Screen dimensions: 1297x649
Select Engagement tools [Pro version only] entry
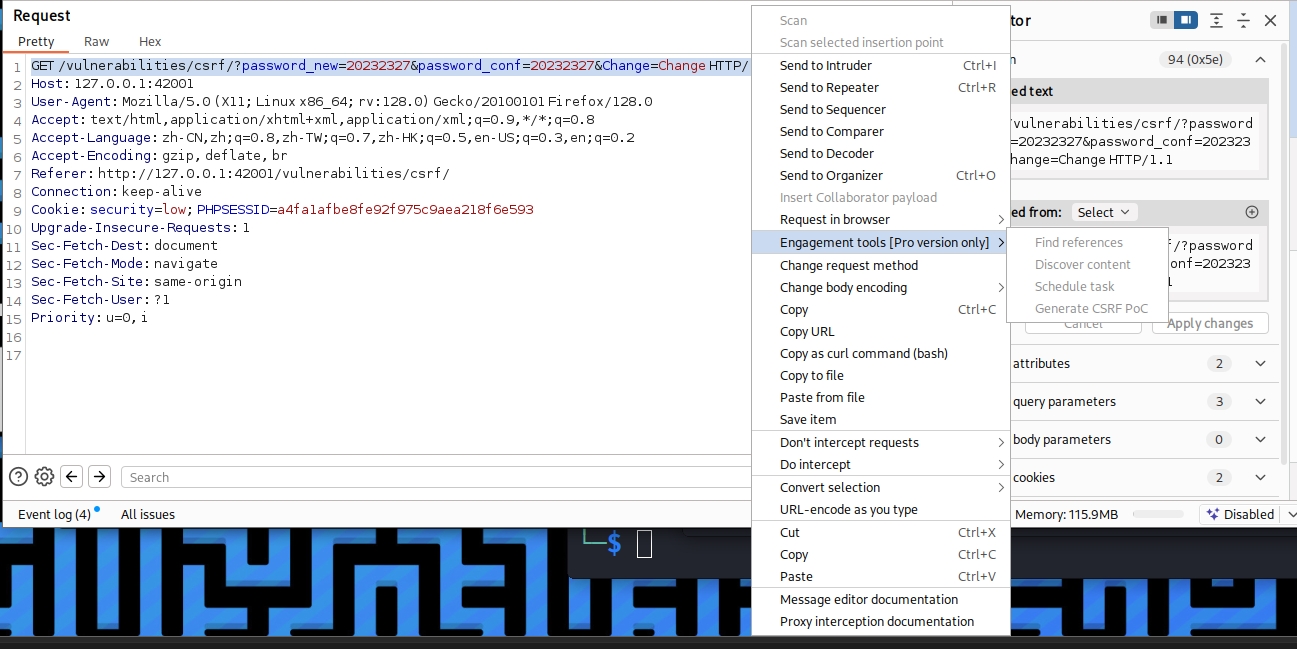(x=880, y=243)
